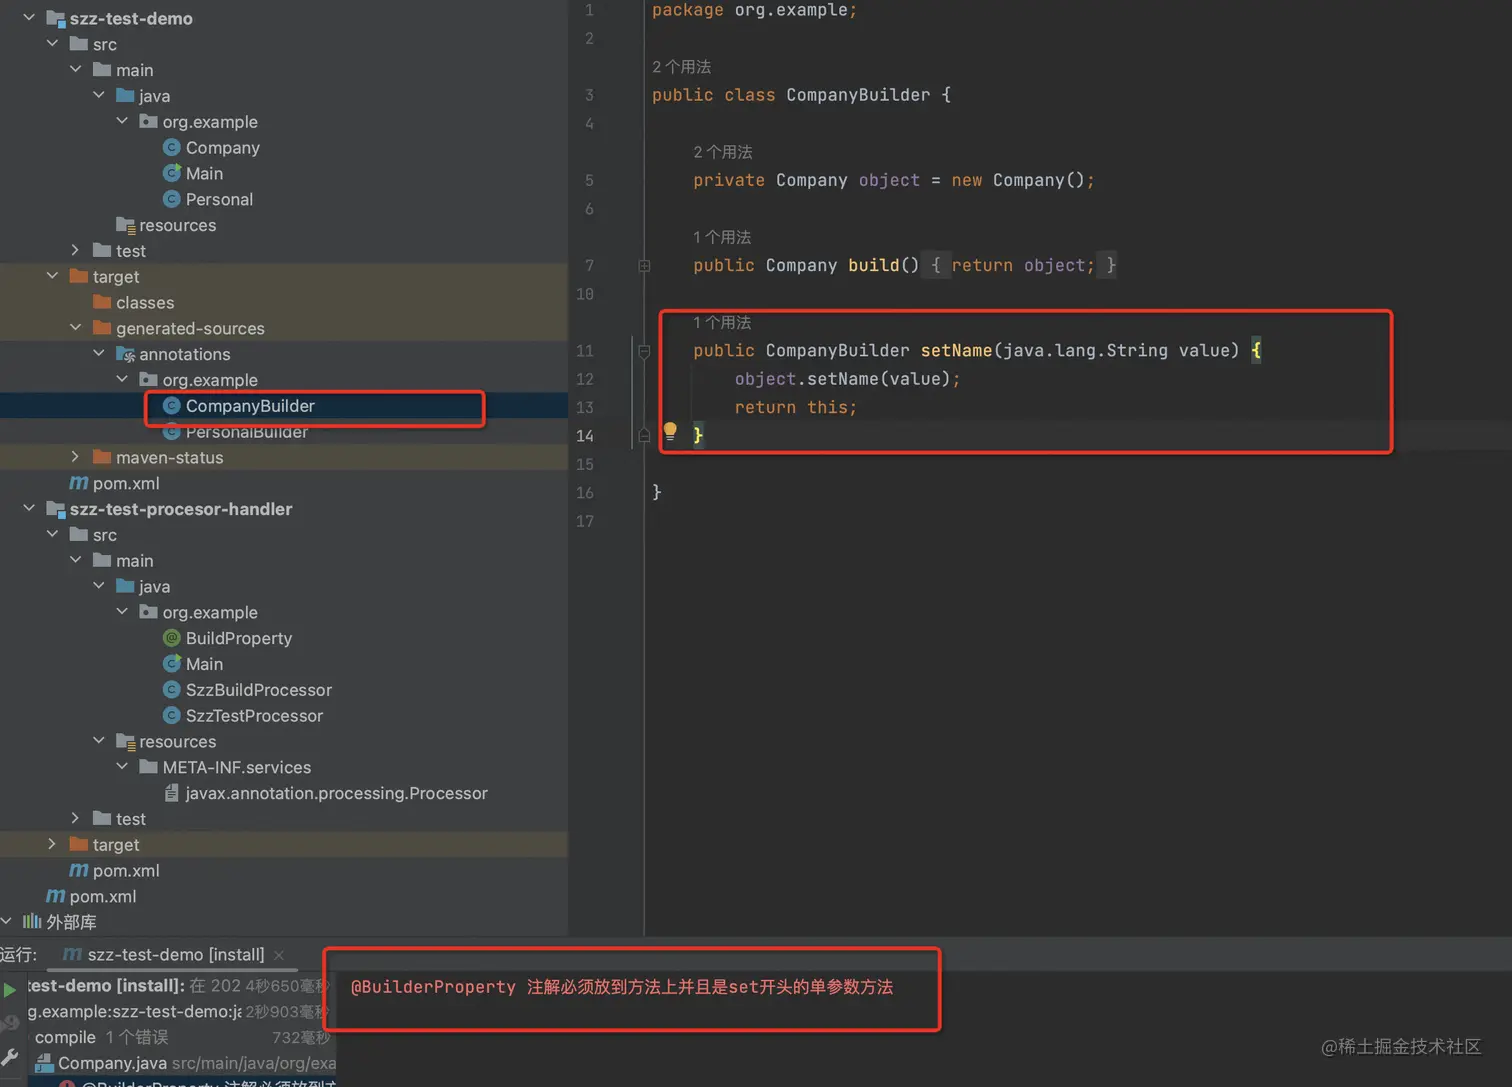Select the resources folder in szz-test-demo
This screenshot has width=1512, height=1087.
coord(177,225)
